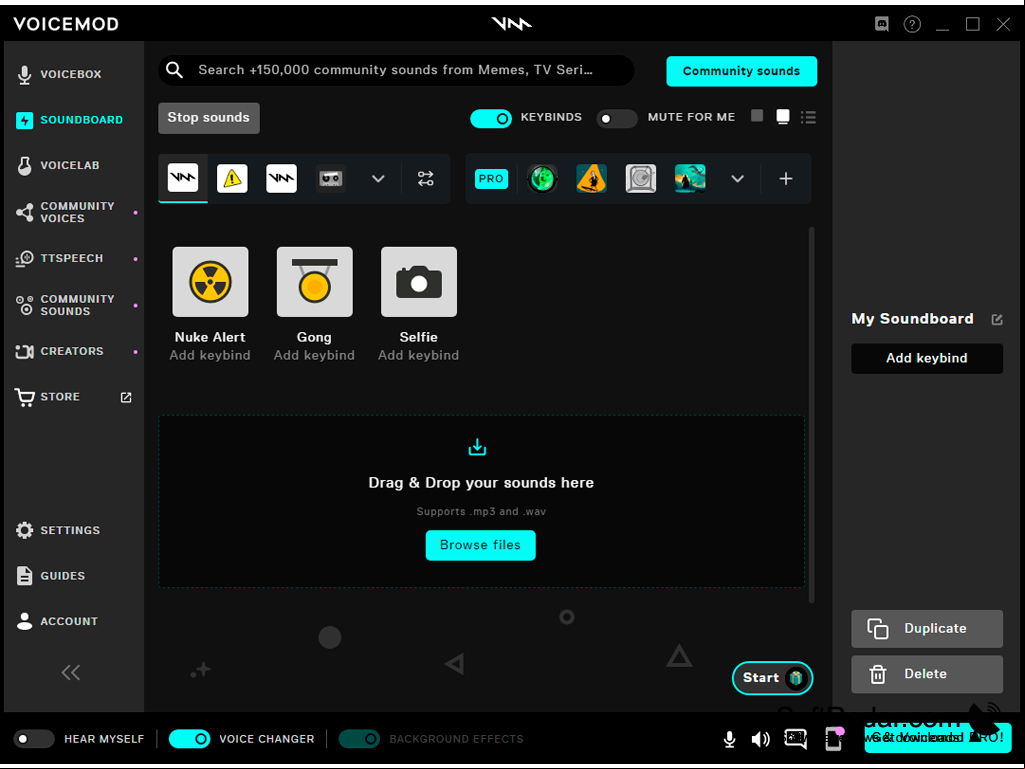The image size is (1025, 769).
Task: Duplicate the current soundboard
Action: pos(927,628)
